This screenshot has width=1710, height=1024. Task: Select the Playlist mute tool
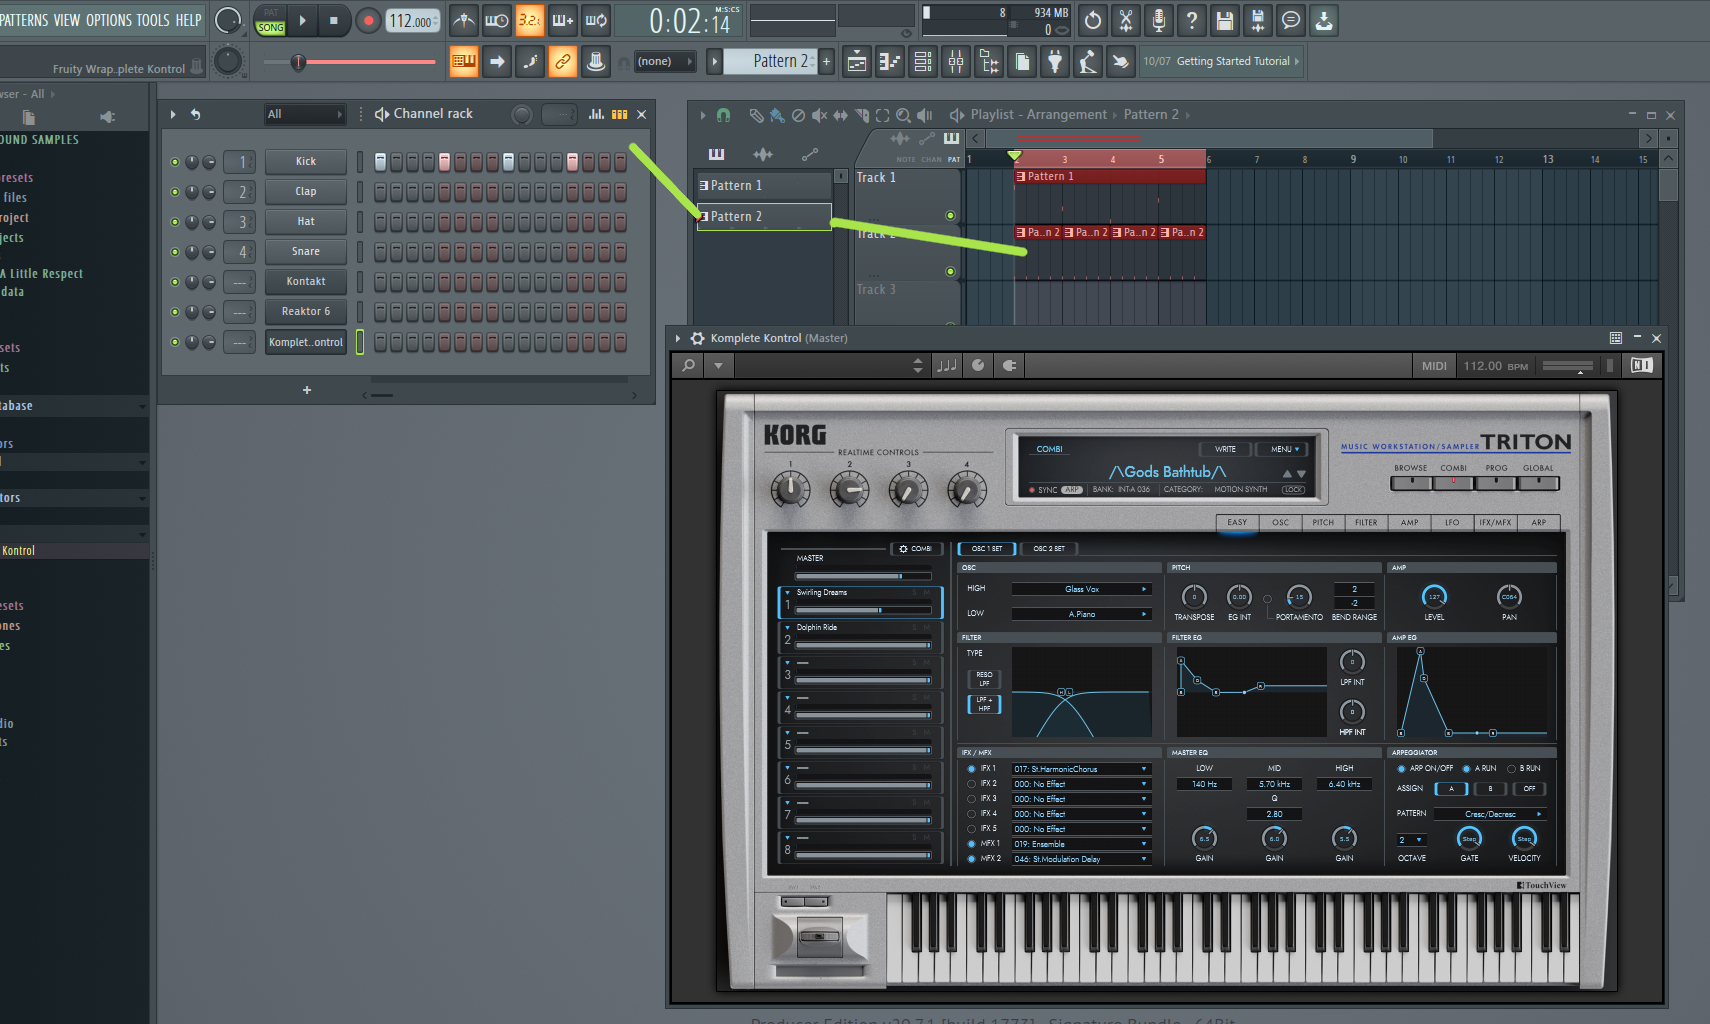pos(819,115)
